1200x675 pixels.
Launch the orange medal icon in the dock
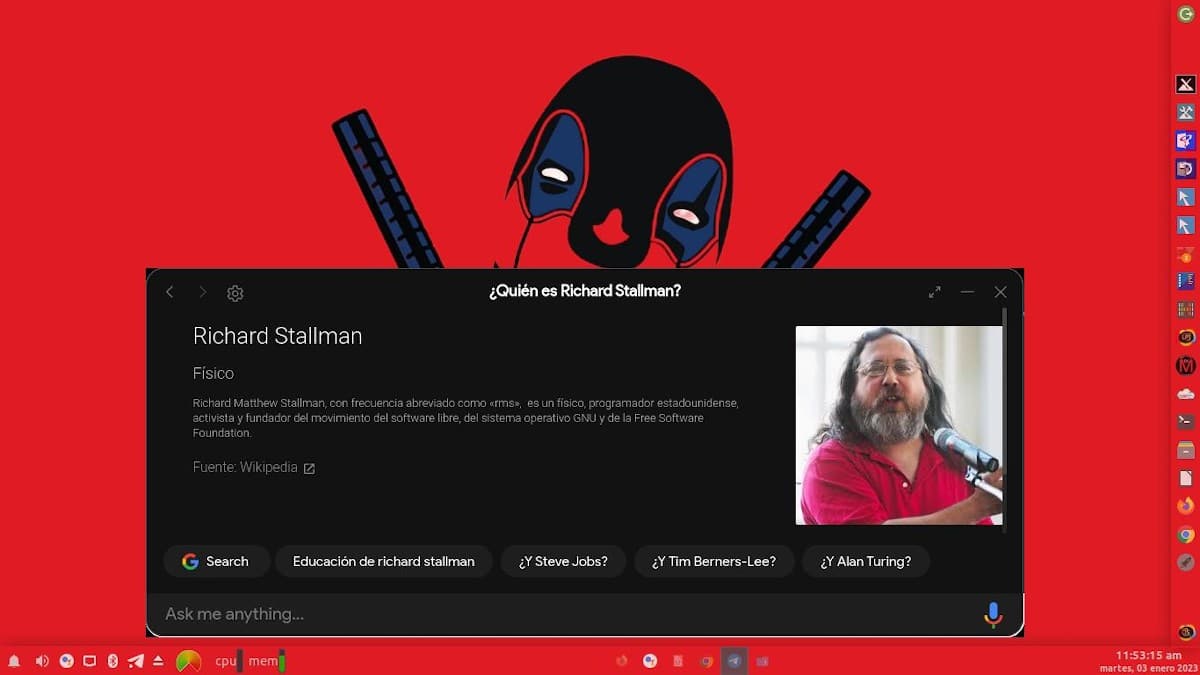(x=1186, y=254)
